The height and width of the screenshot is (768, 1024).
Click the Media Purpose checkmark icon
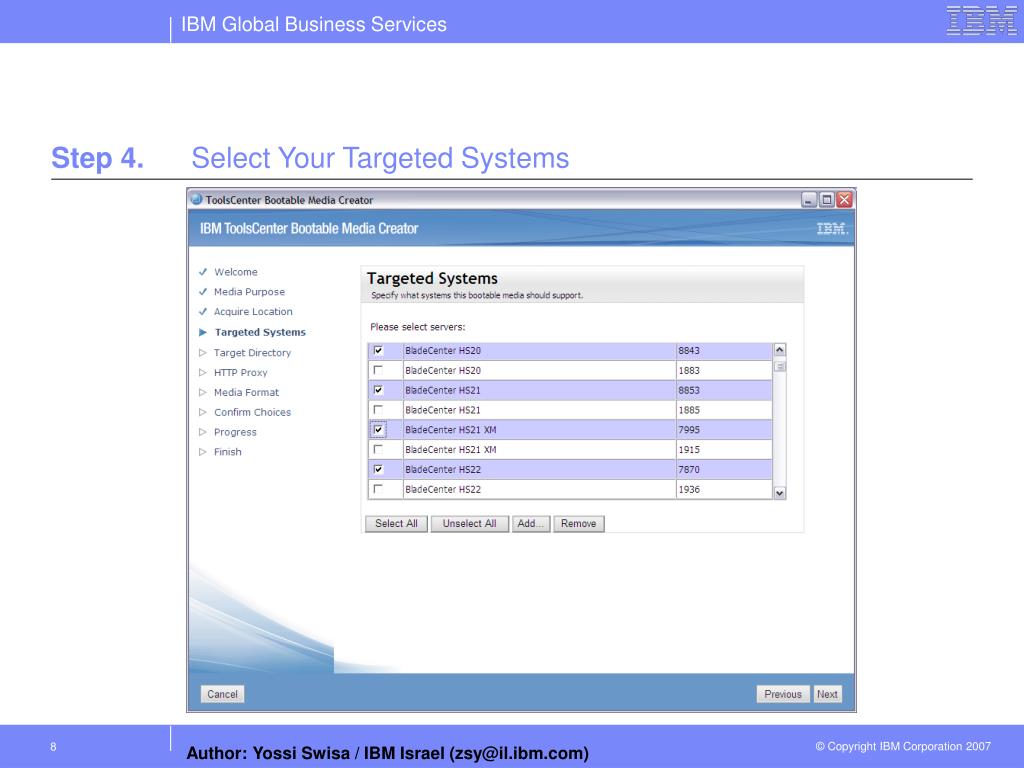203,292
